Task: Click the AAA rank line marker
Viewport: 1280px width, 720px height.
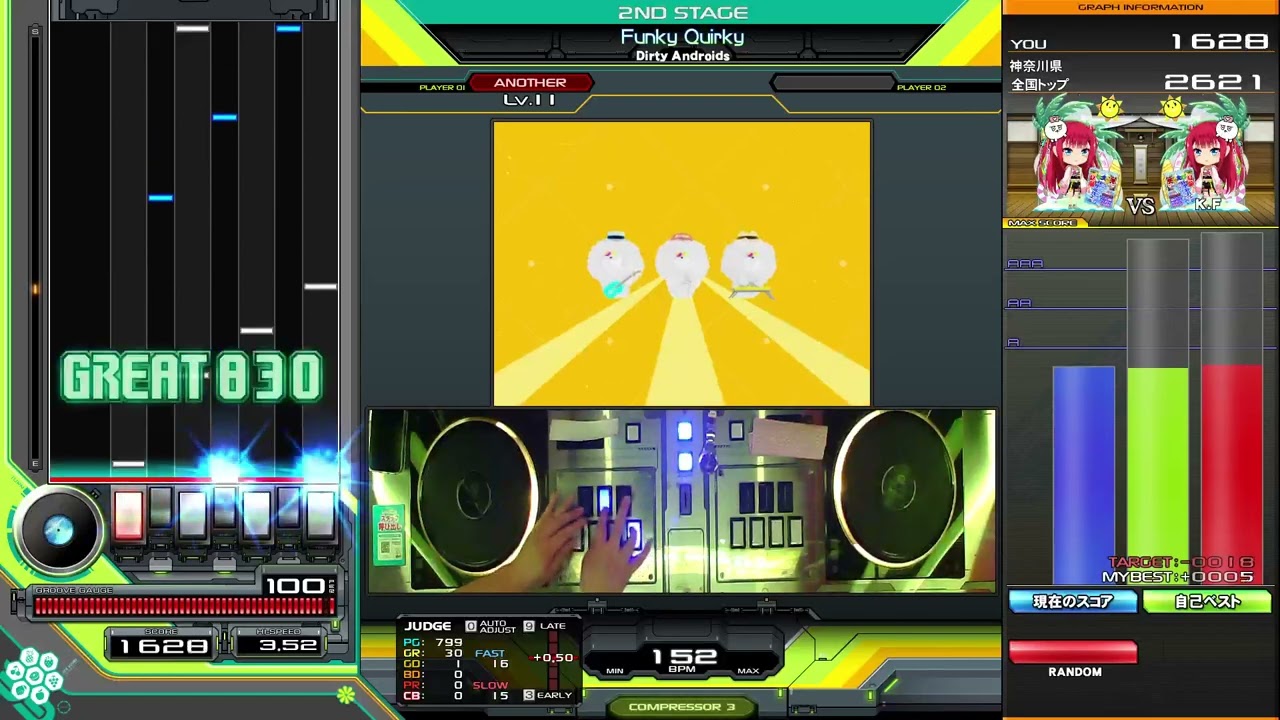Action: pos(1025,264)
